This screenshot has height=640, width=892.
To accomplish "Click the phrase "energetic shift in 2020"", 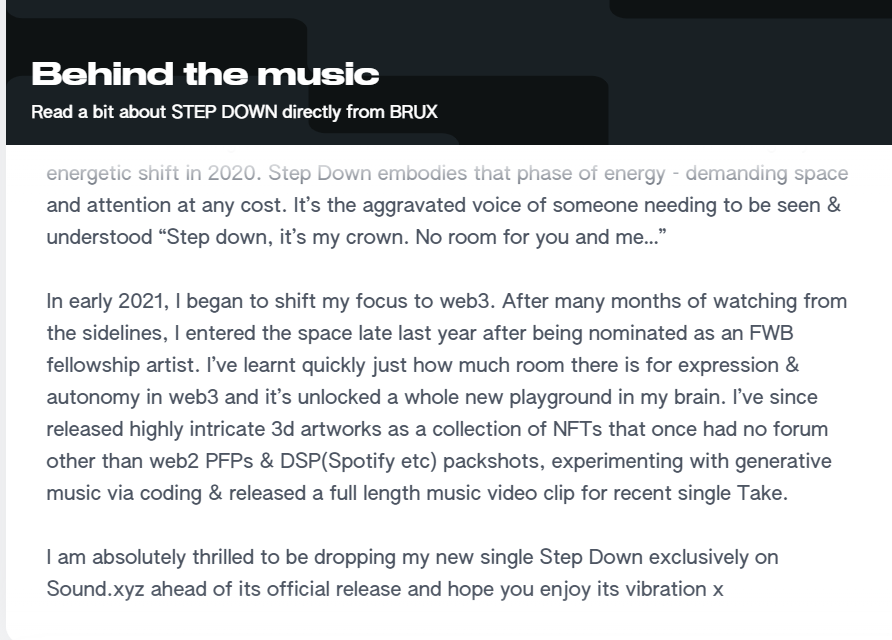I will click(153, 173).
